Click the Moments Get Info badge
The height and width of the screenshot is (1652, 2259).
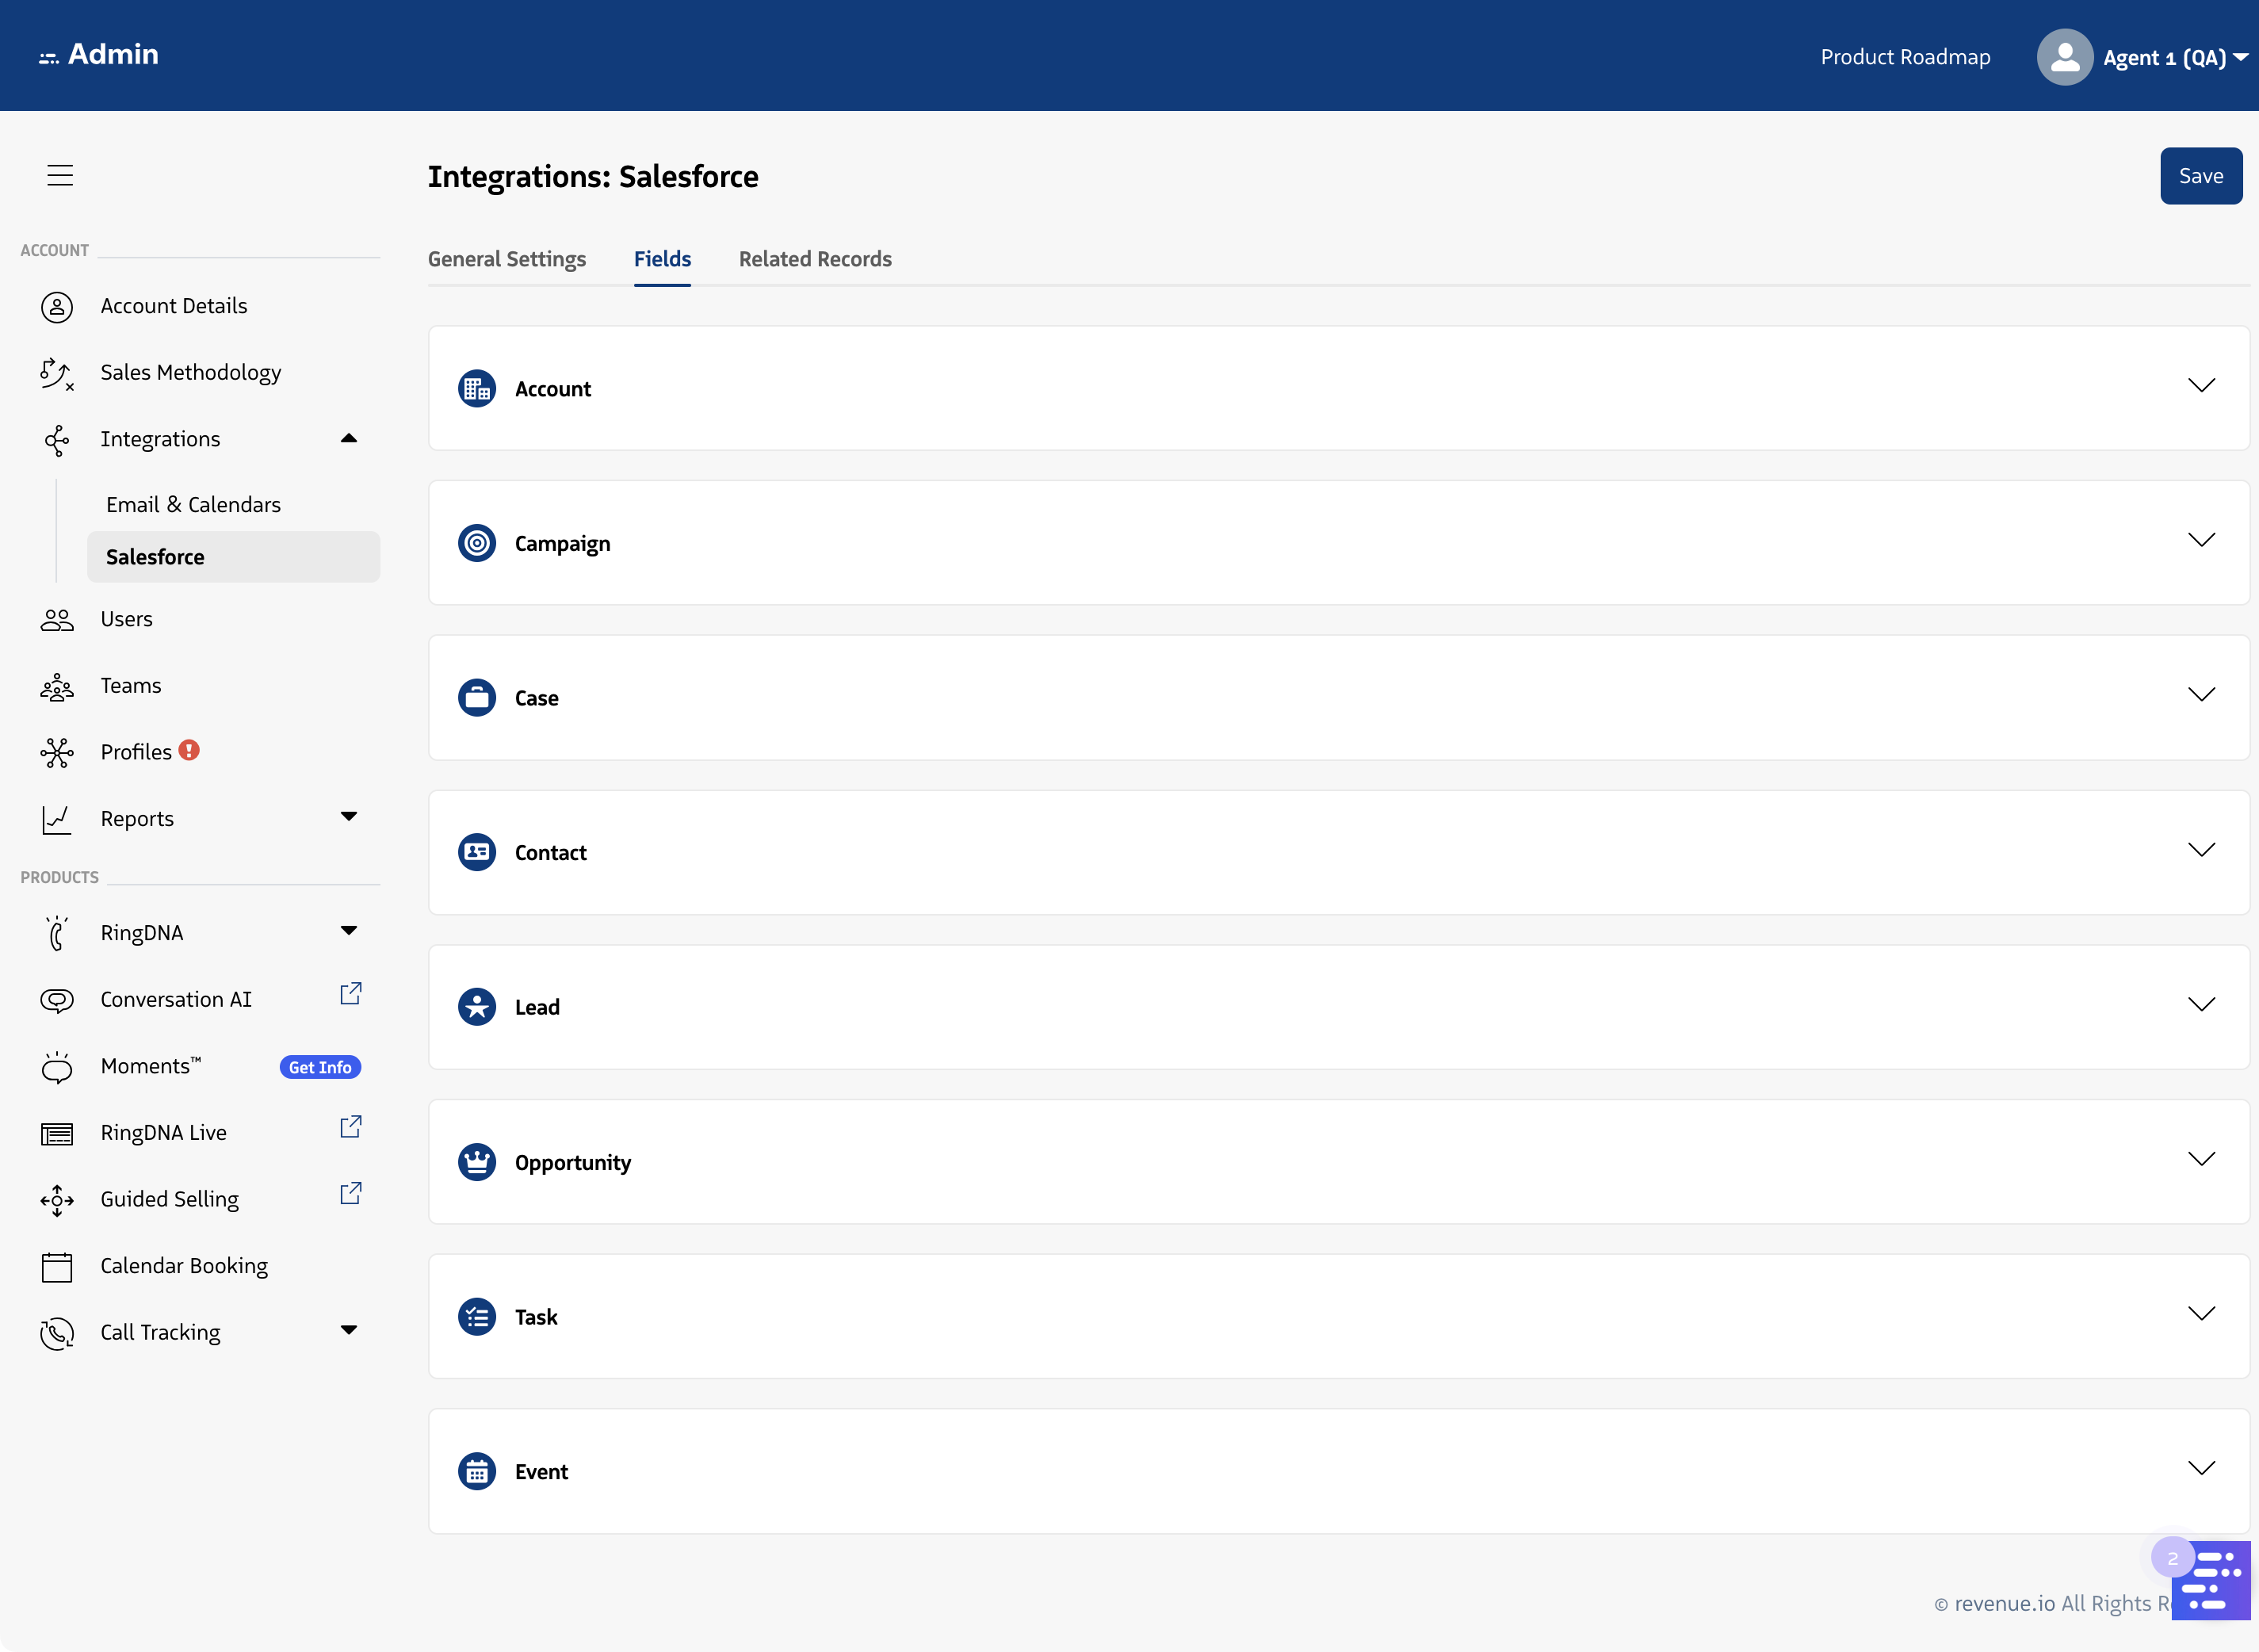click(320, 1067)
